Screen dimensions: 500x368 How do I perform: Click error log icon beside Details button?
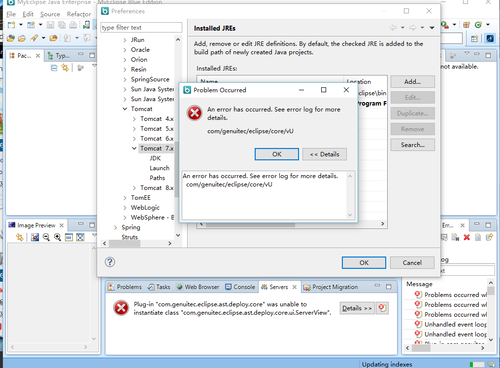tap(382, 308)
